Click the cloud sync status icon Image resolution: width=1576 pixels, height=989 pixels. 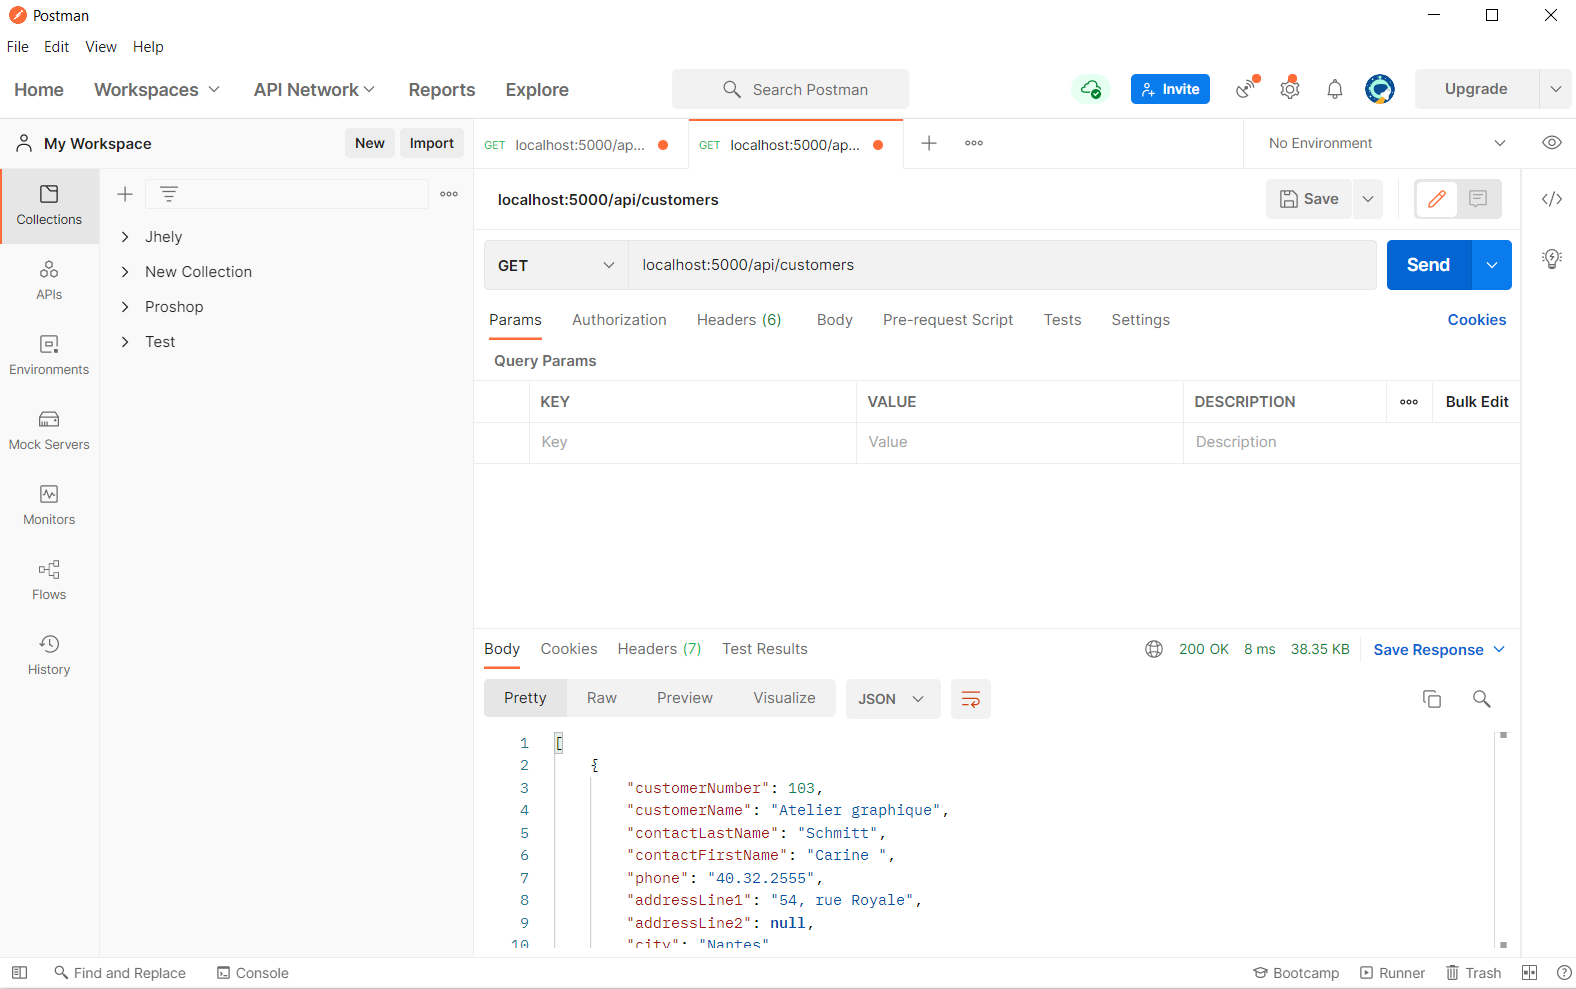(1091, 89)
